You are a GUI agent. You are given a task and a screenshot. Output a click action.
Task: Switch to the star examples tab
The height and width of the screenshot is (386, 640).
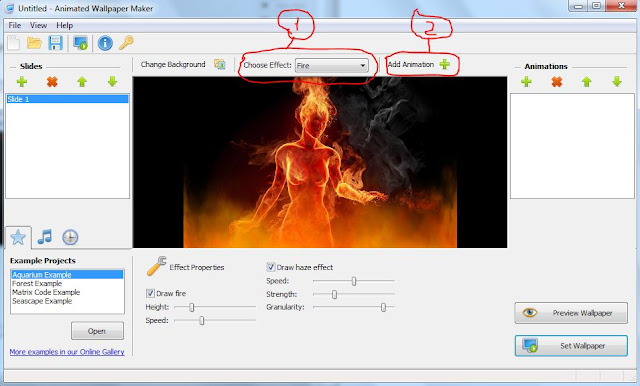(x=18, y=237)
